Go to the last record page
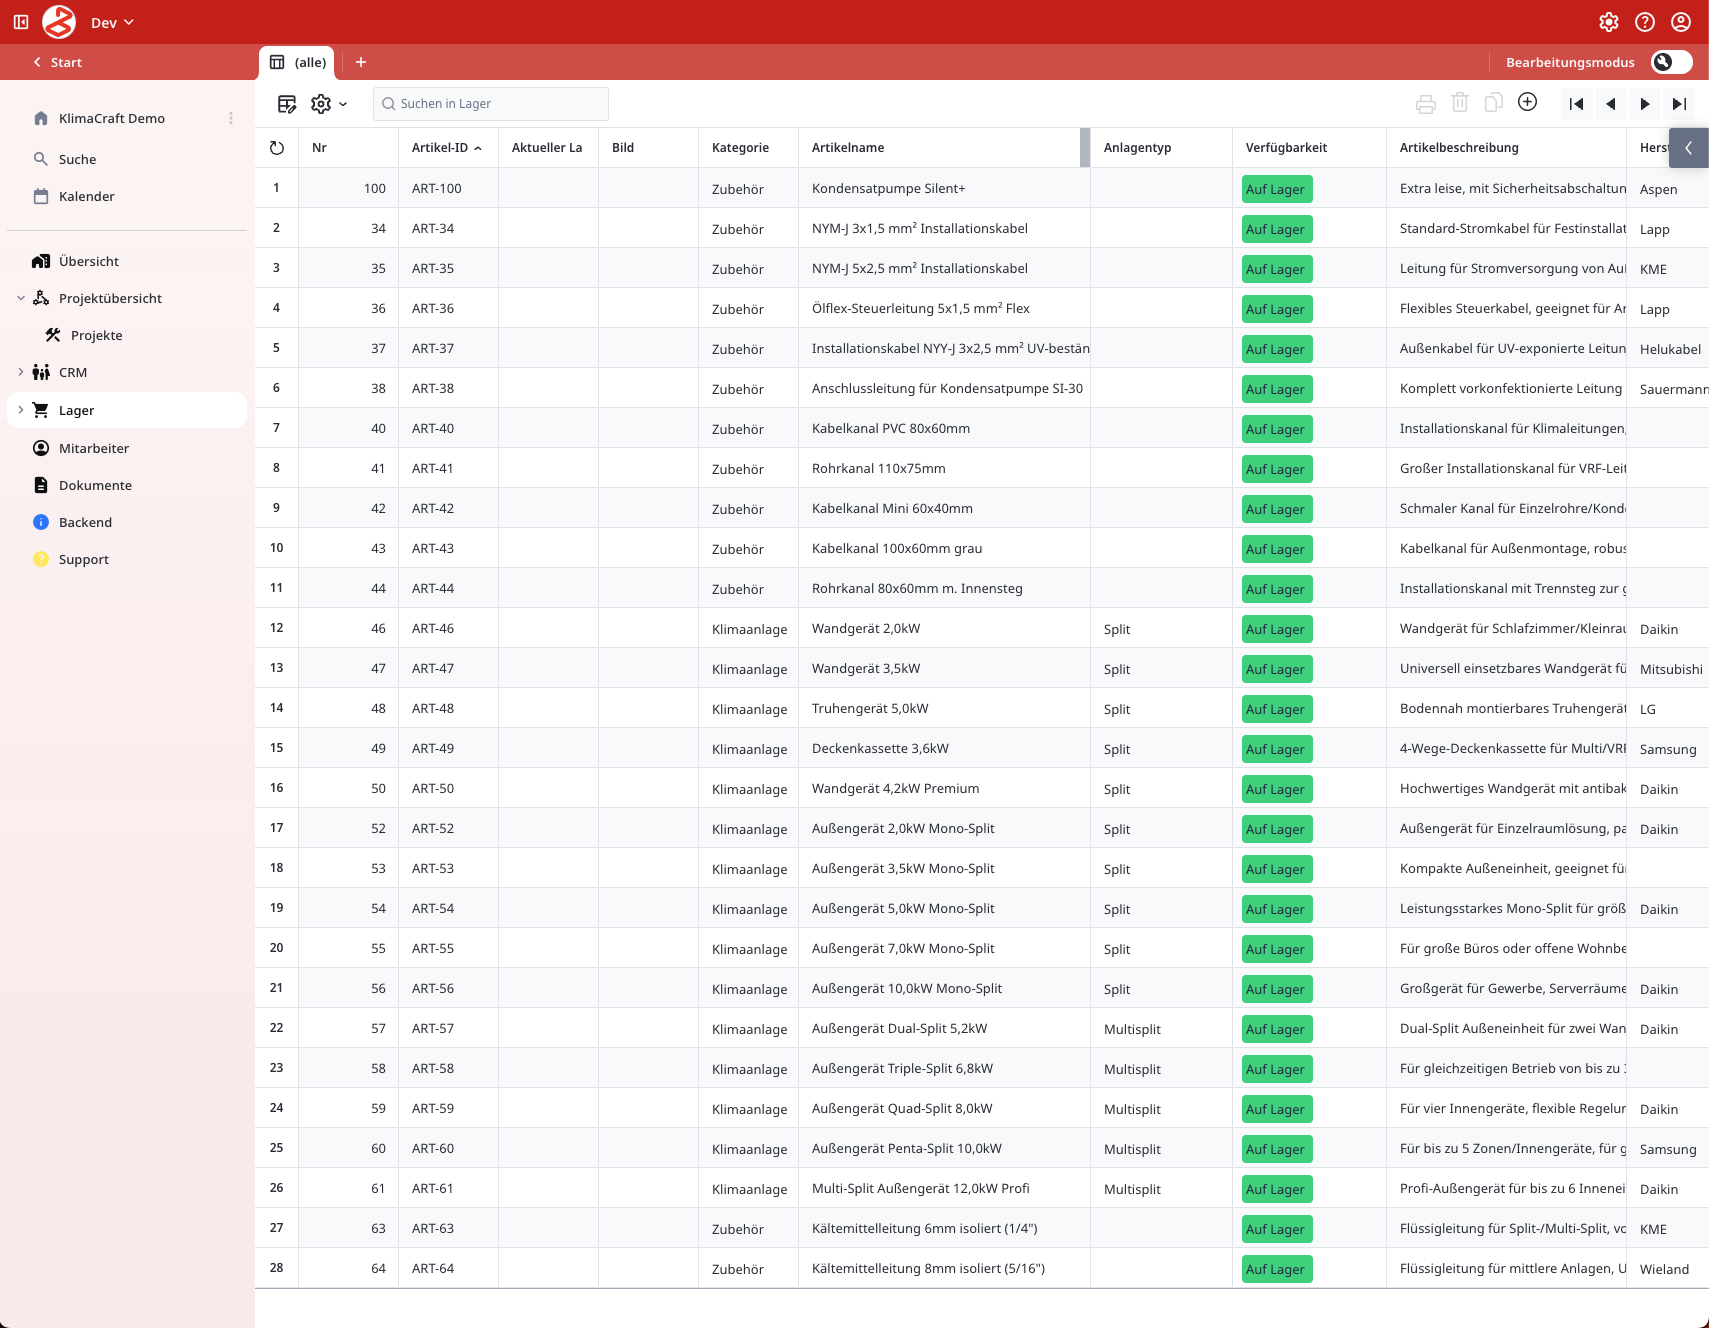1709x1328 pixels. [x=1680, y=104]
